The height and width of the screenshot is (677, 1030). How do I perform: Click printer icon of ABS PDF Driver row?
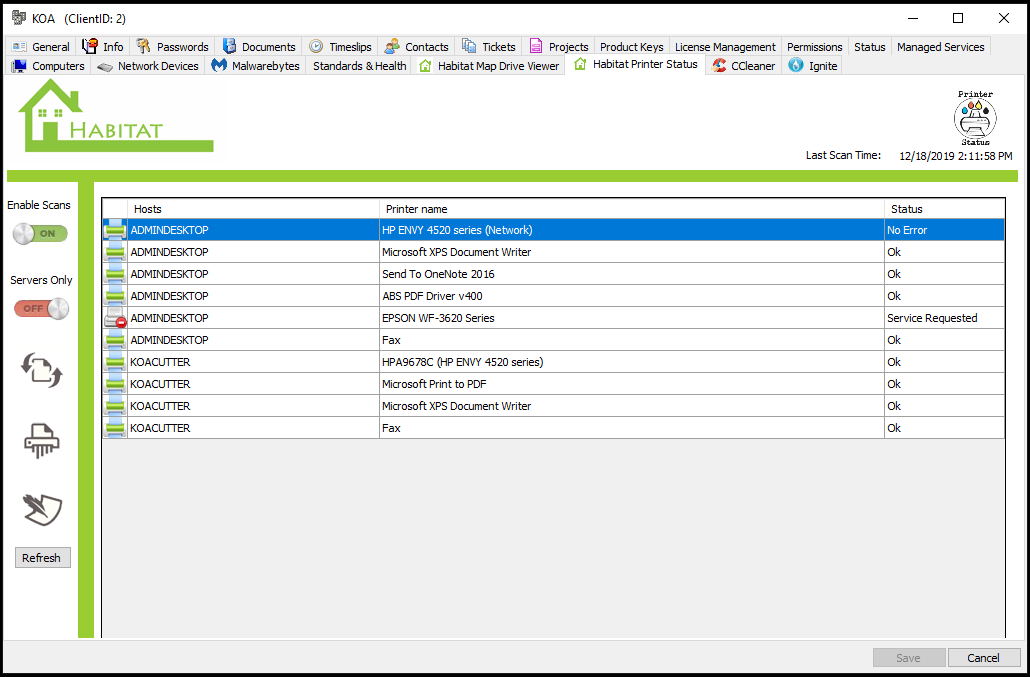point(116,296)
